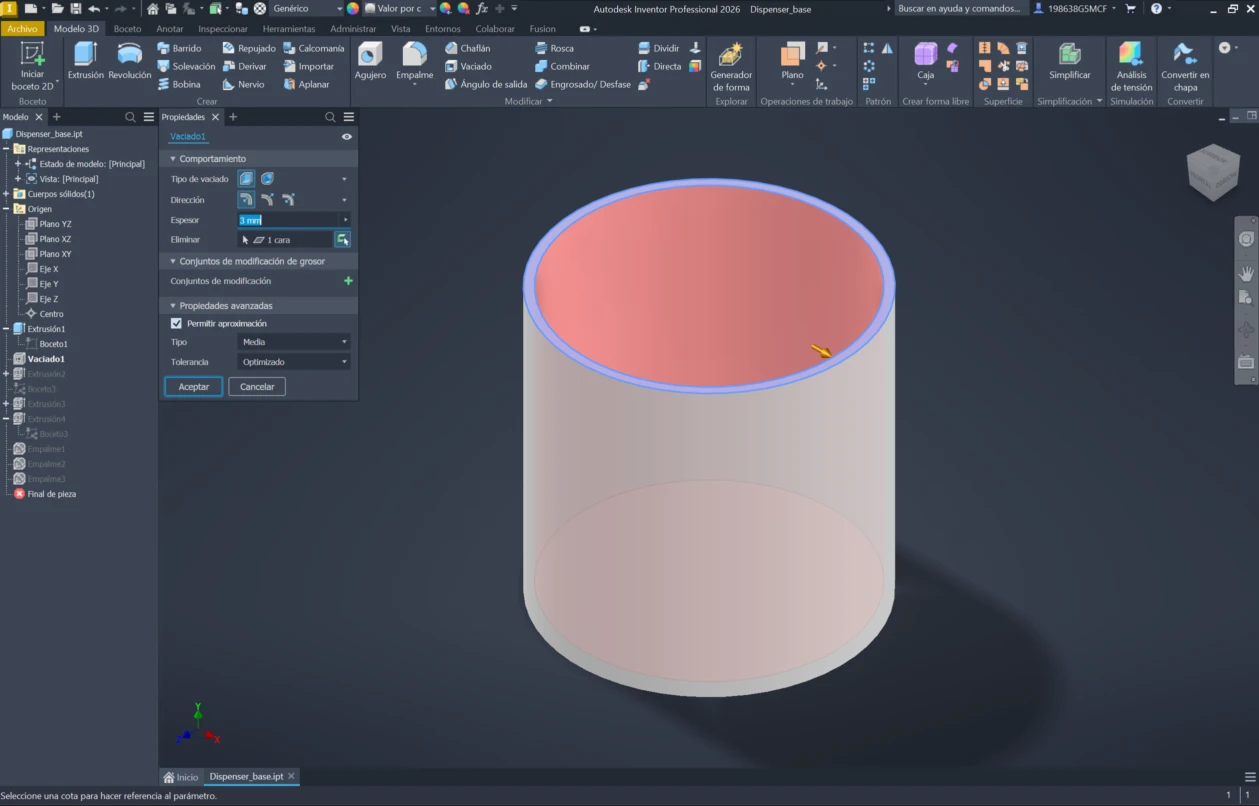Select the Agujero hole tool
The height and width of the screenshot is (806, 1259).
click(x=370, y=60)
